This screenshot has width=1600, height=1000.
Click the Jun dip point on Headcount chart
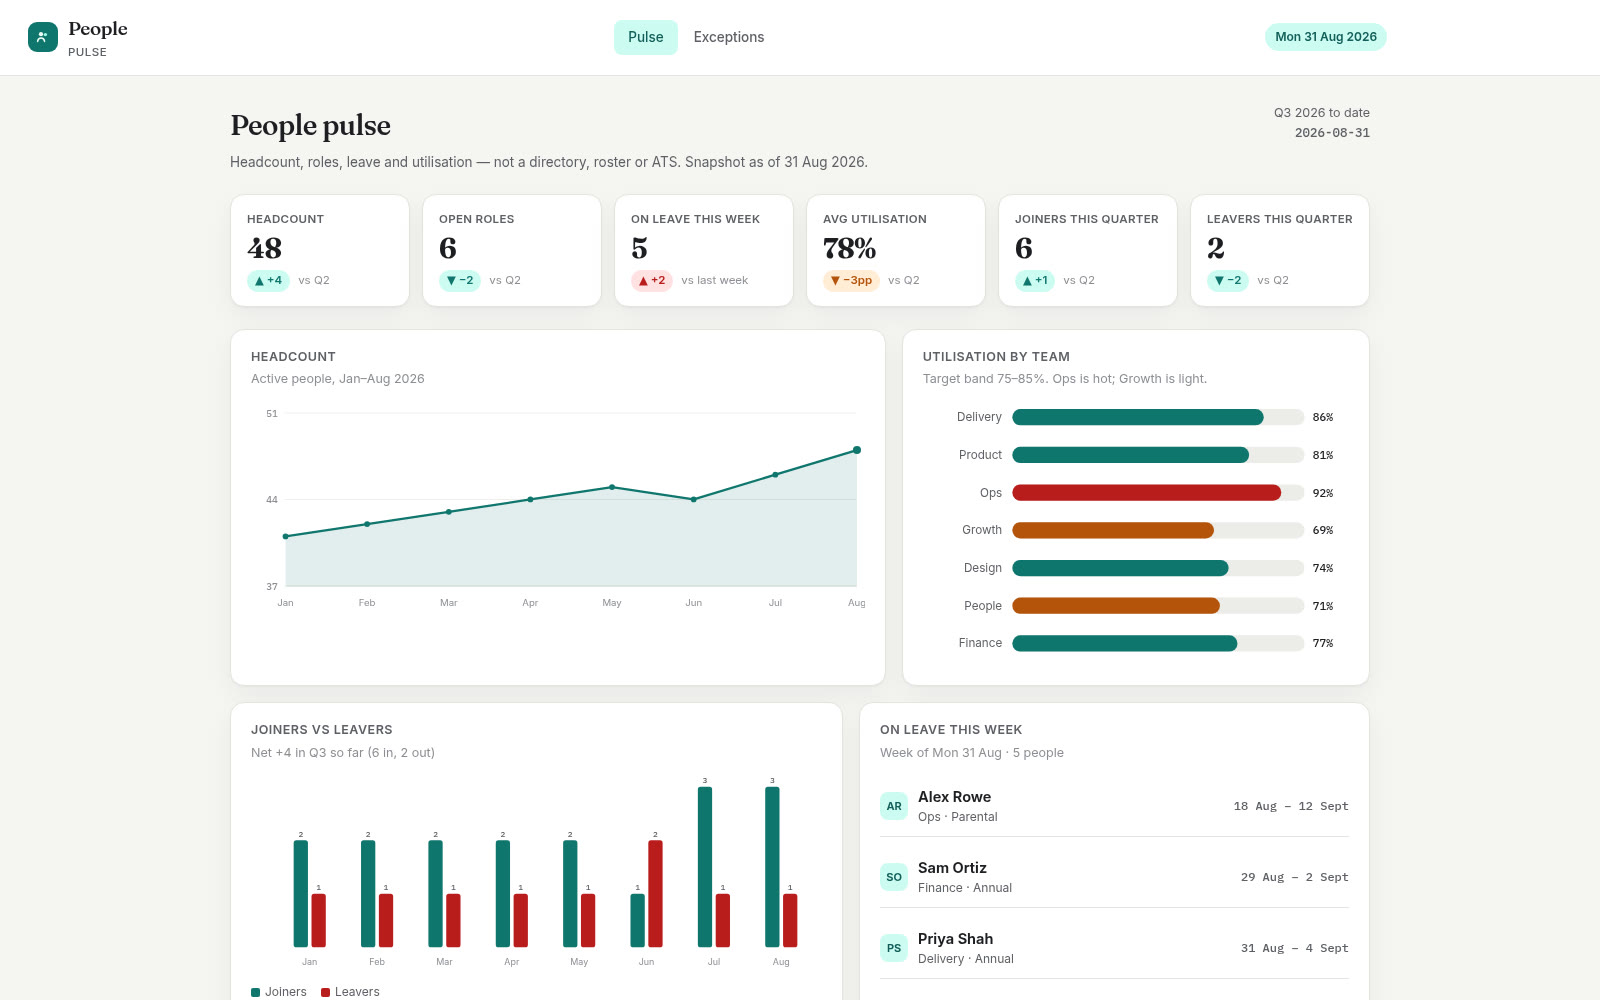pyautogui.click(x=694, y=499)
